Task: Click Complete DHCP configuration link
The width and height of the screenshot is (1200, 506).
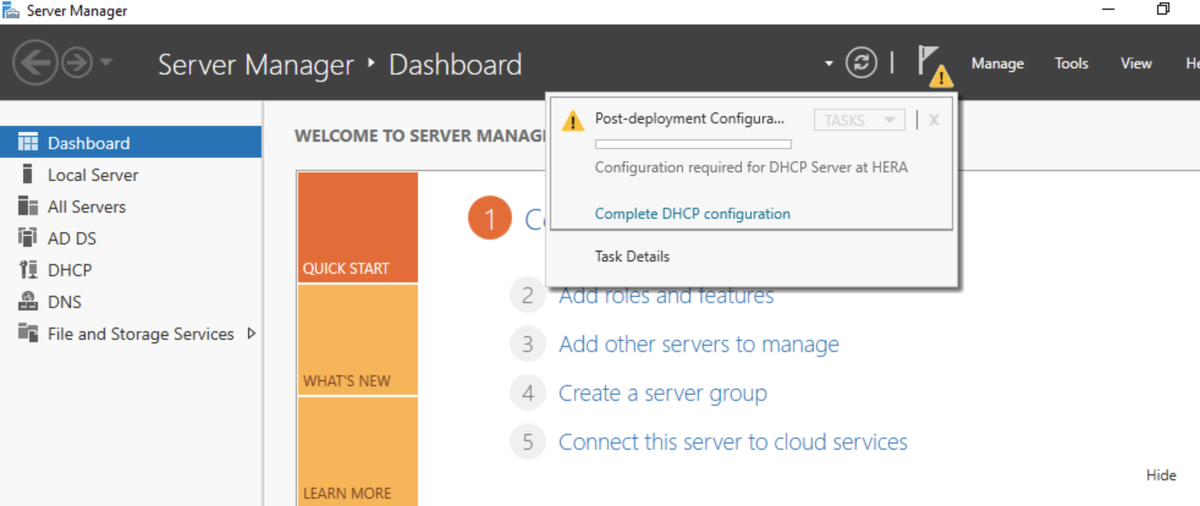Action: [x=692, y=213]
